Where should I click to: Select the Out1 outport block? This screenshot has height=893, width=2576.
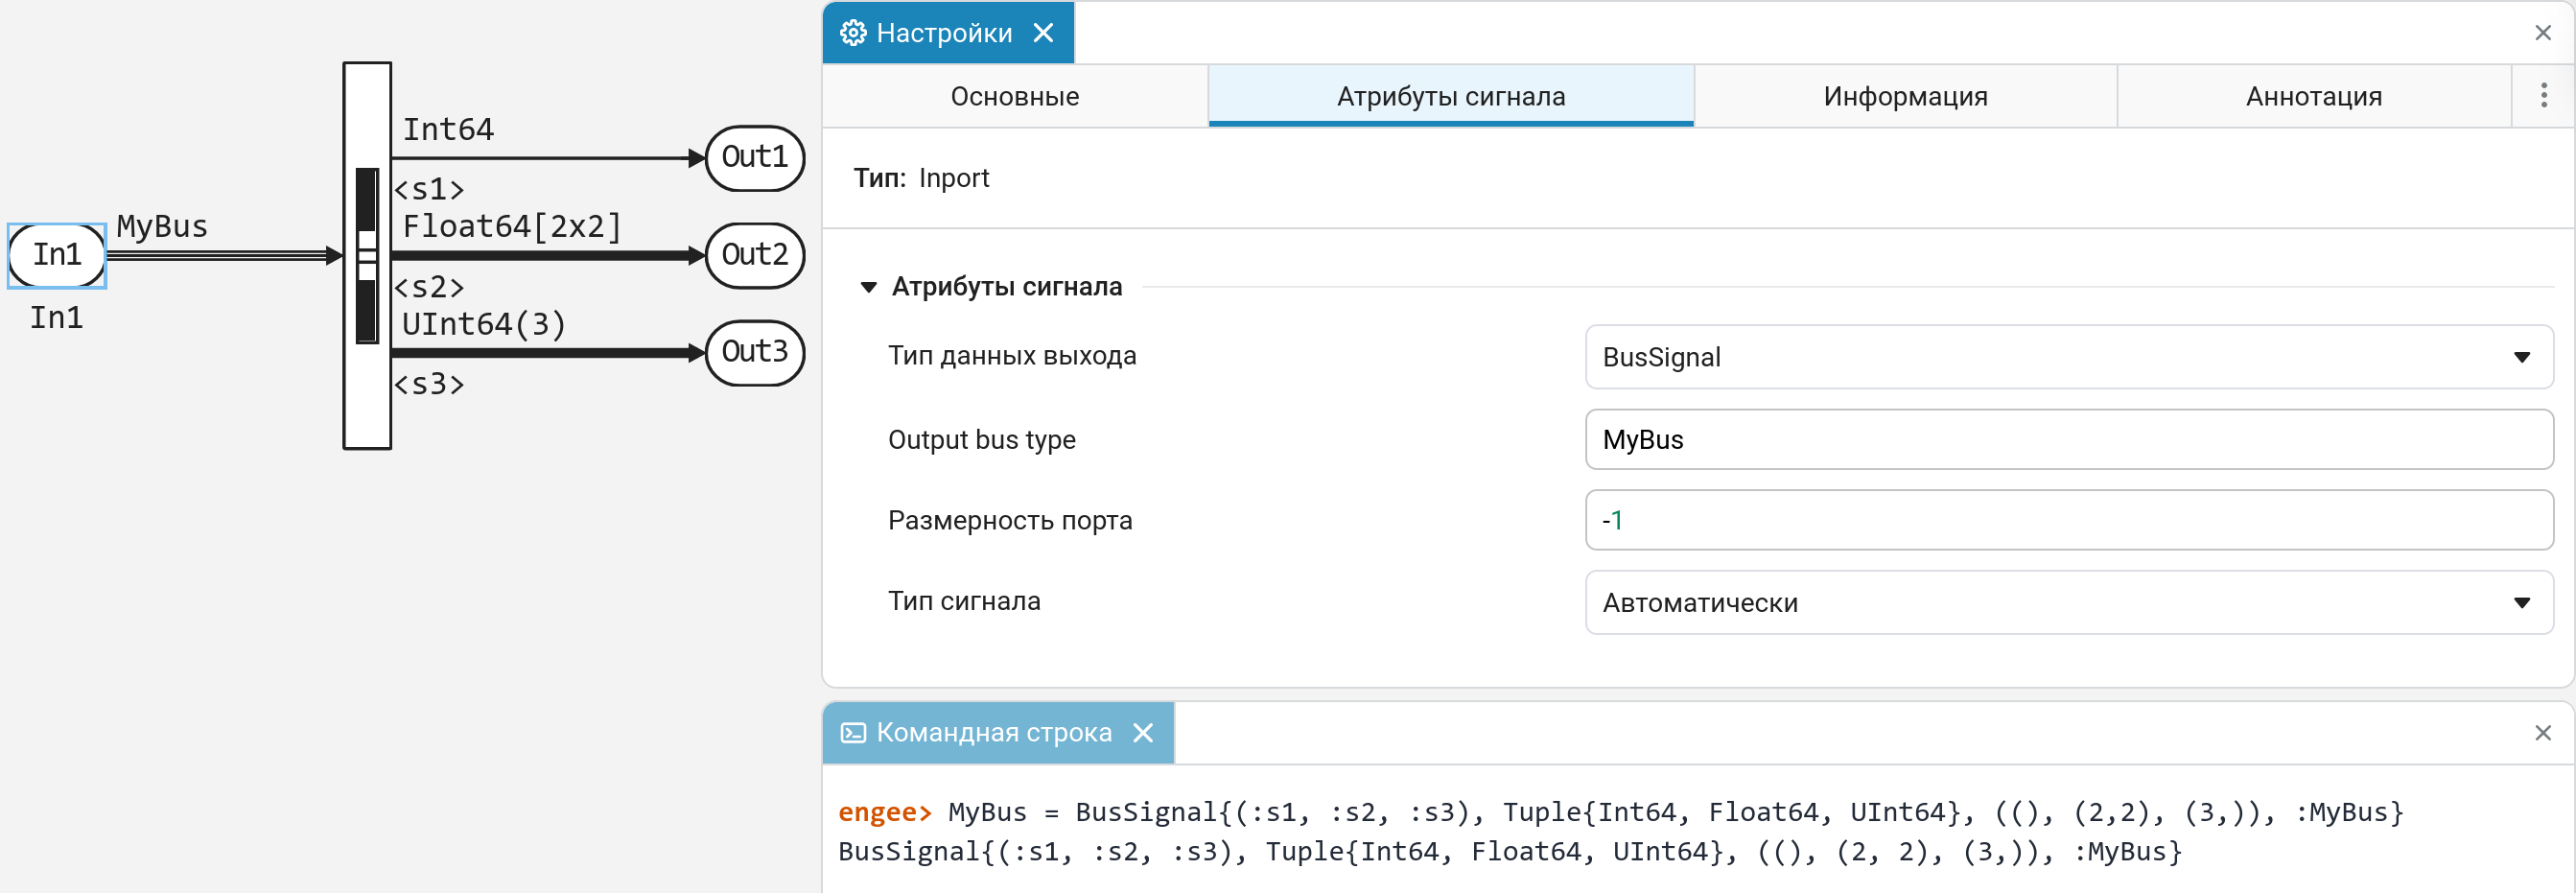click(x=754, y=158)
